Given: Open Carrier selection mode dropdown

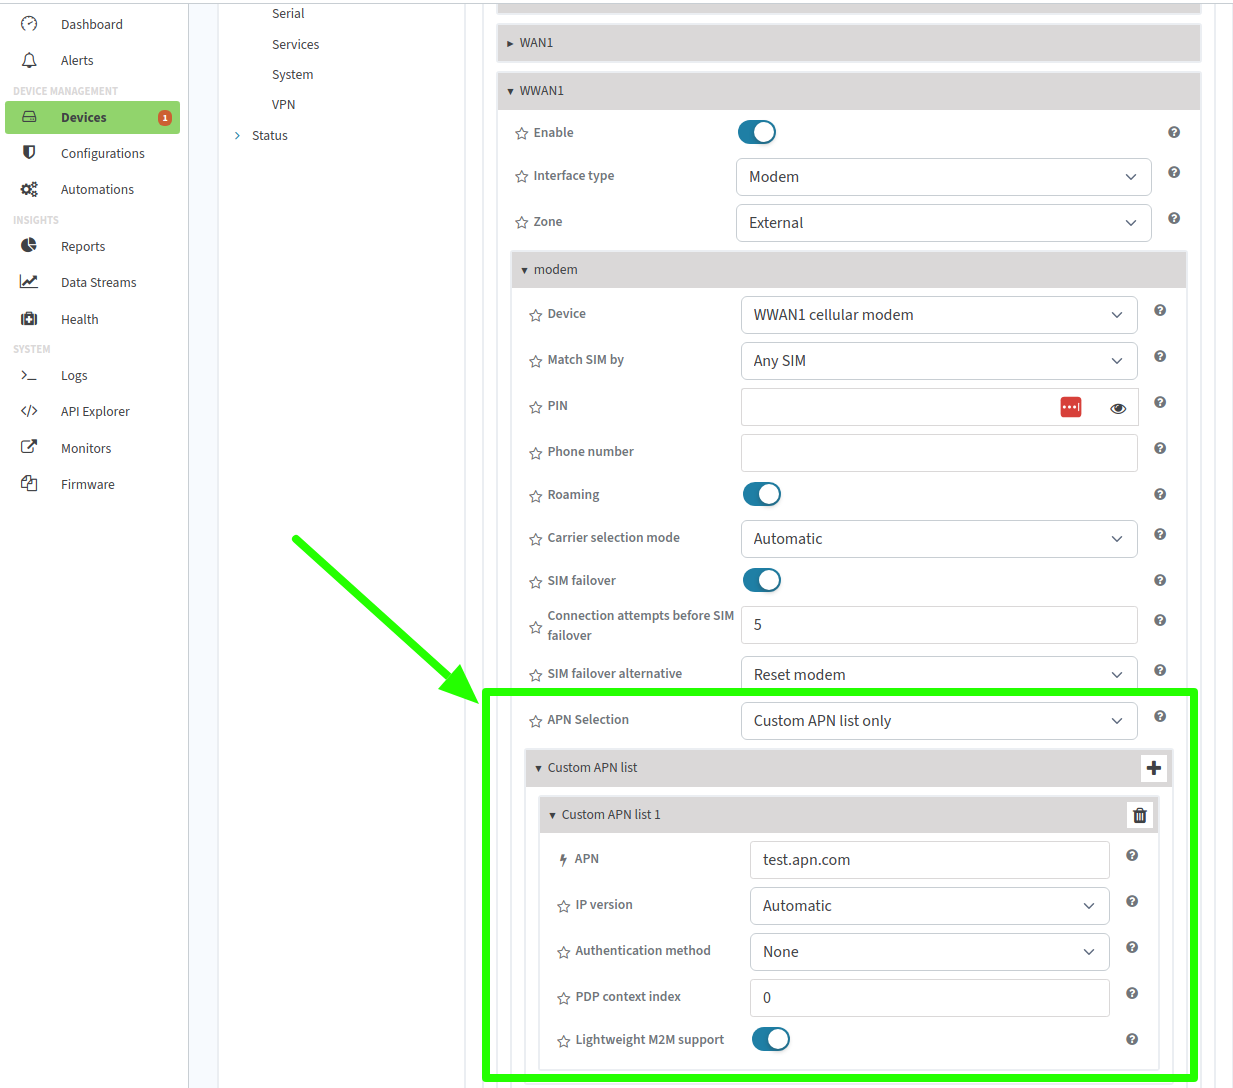Looking at the screenshot, I should pyautogui.click(x=939, y=539).
